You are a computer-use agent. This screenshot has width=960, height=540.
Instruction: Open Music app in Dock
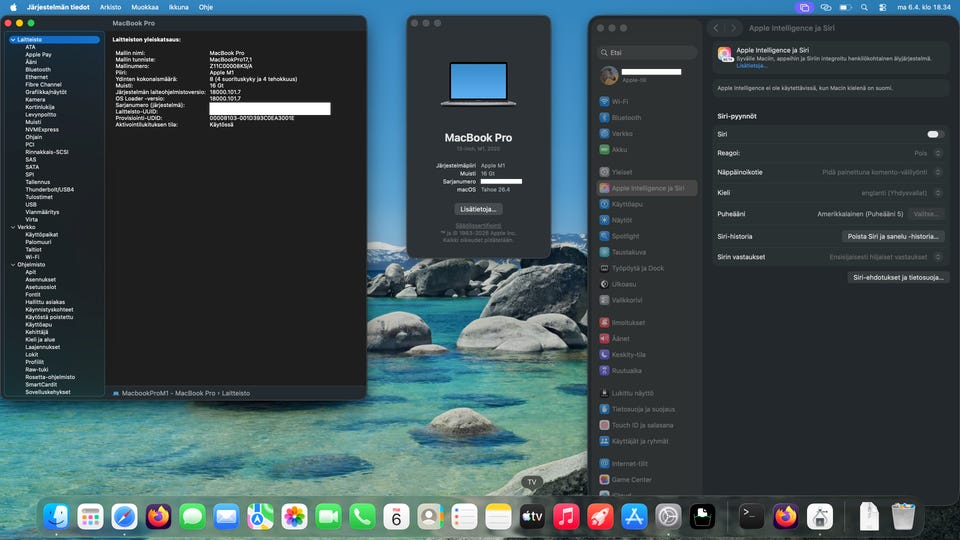[x=566, y=517]
